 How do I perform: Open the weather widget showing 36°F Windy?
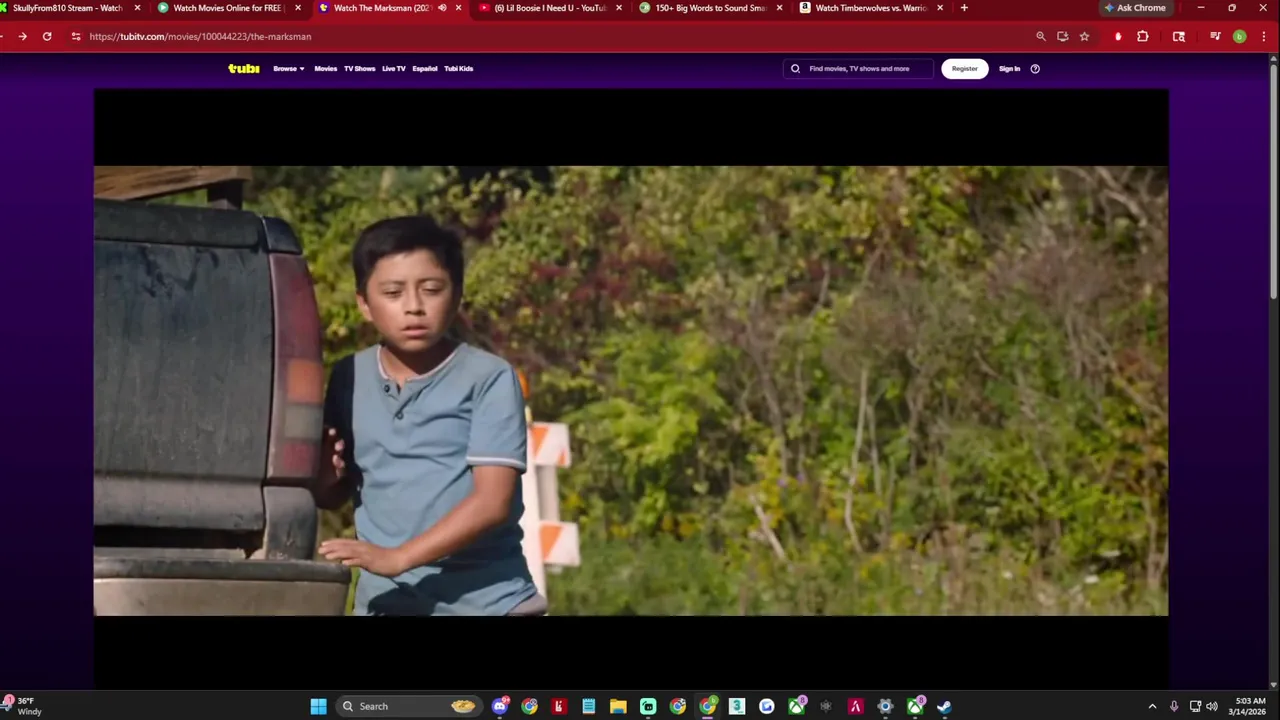[x=22, y=706]
